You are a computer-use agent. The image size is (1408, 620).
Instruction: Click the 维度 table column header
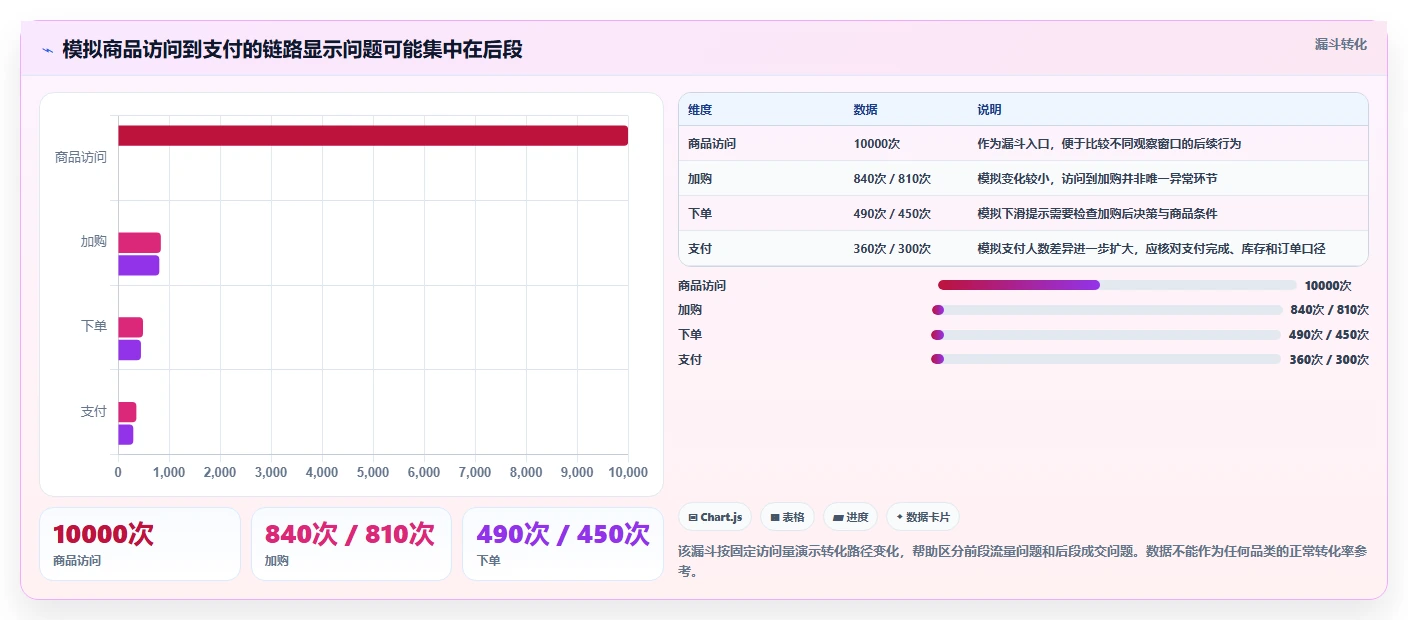coord(700,110)
